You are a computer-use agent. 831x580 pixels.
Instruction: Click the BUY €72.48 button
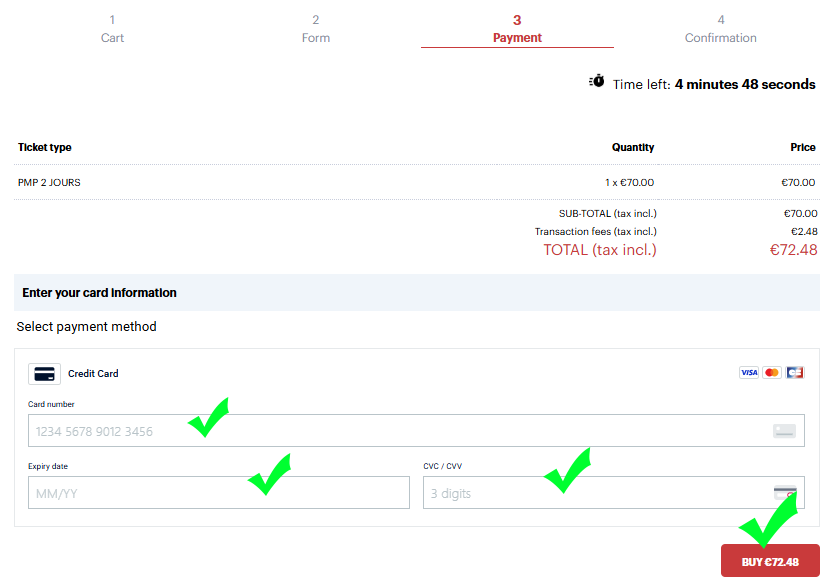(770, 561)
